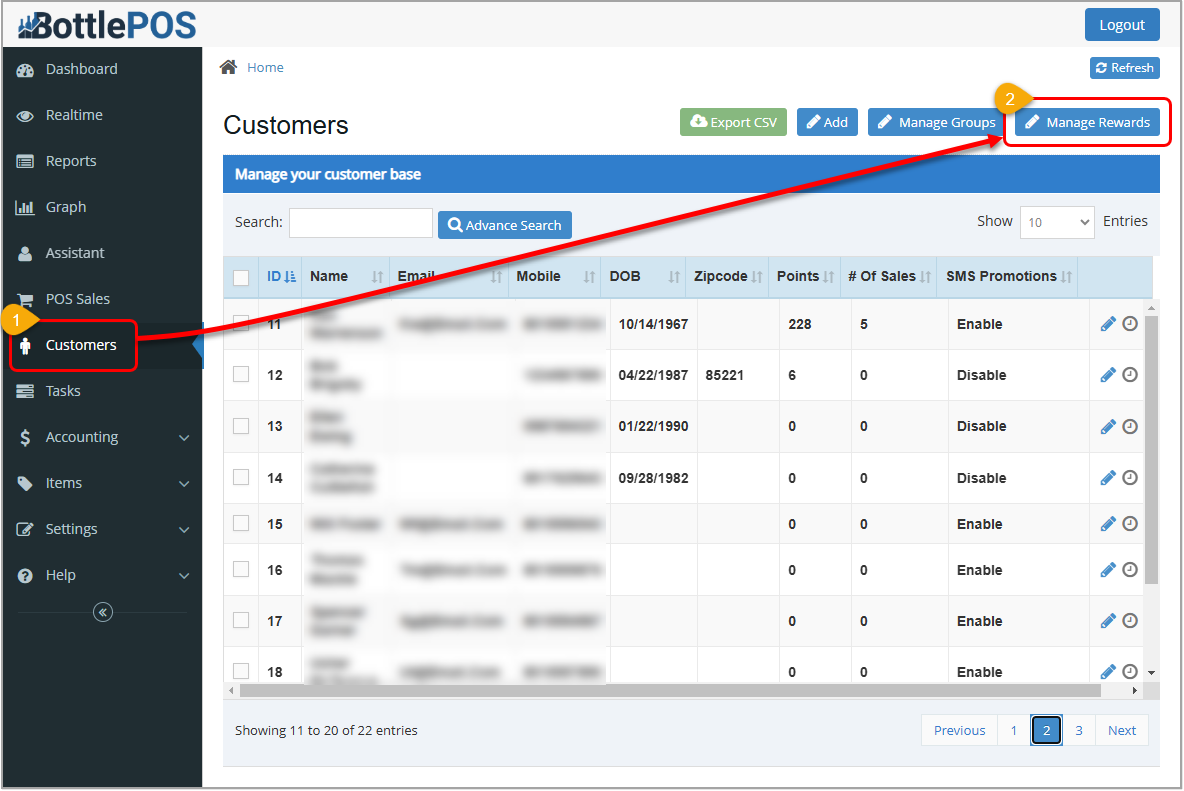Open the history clock icon for customer 12

pyautogui.click(x=1130, y=374)
